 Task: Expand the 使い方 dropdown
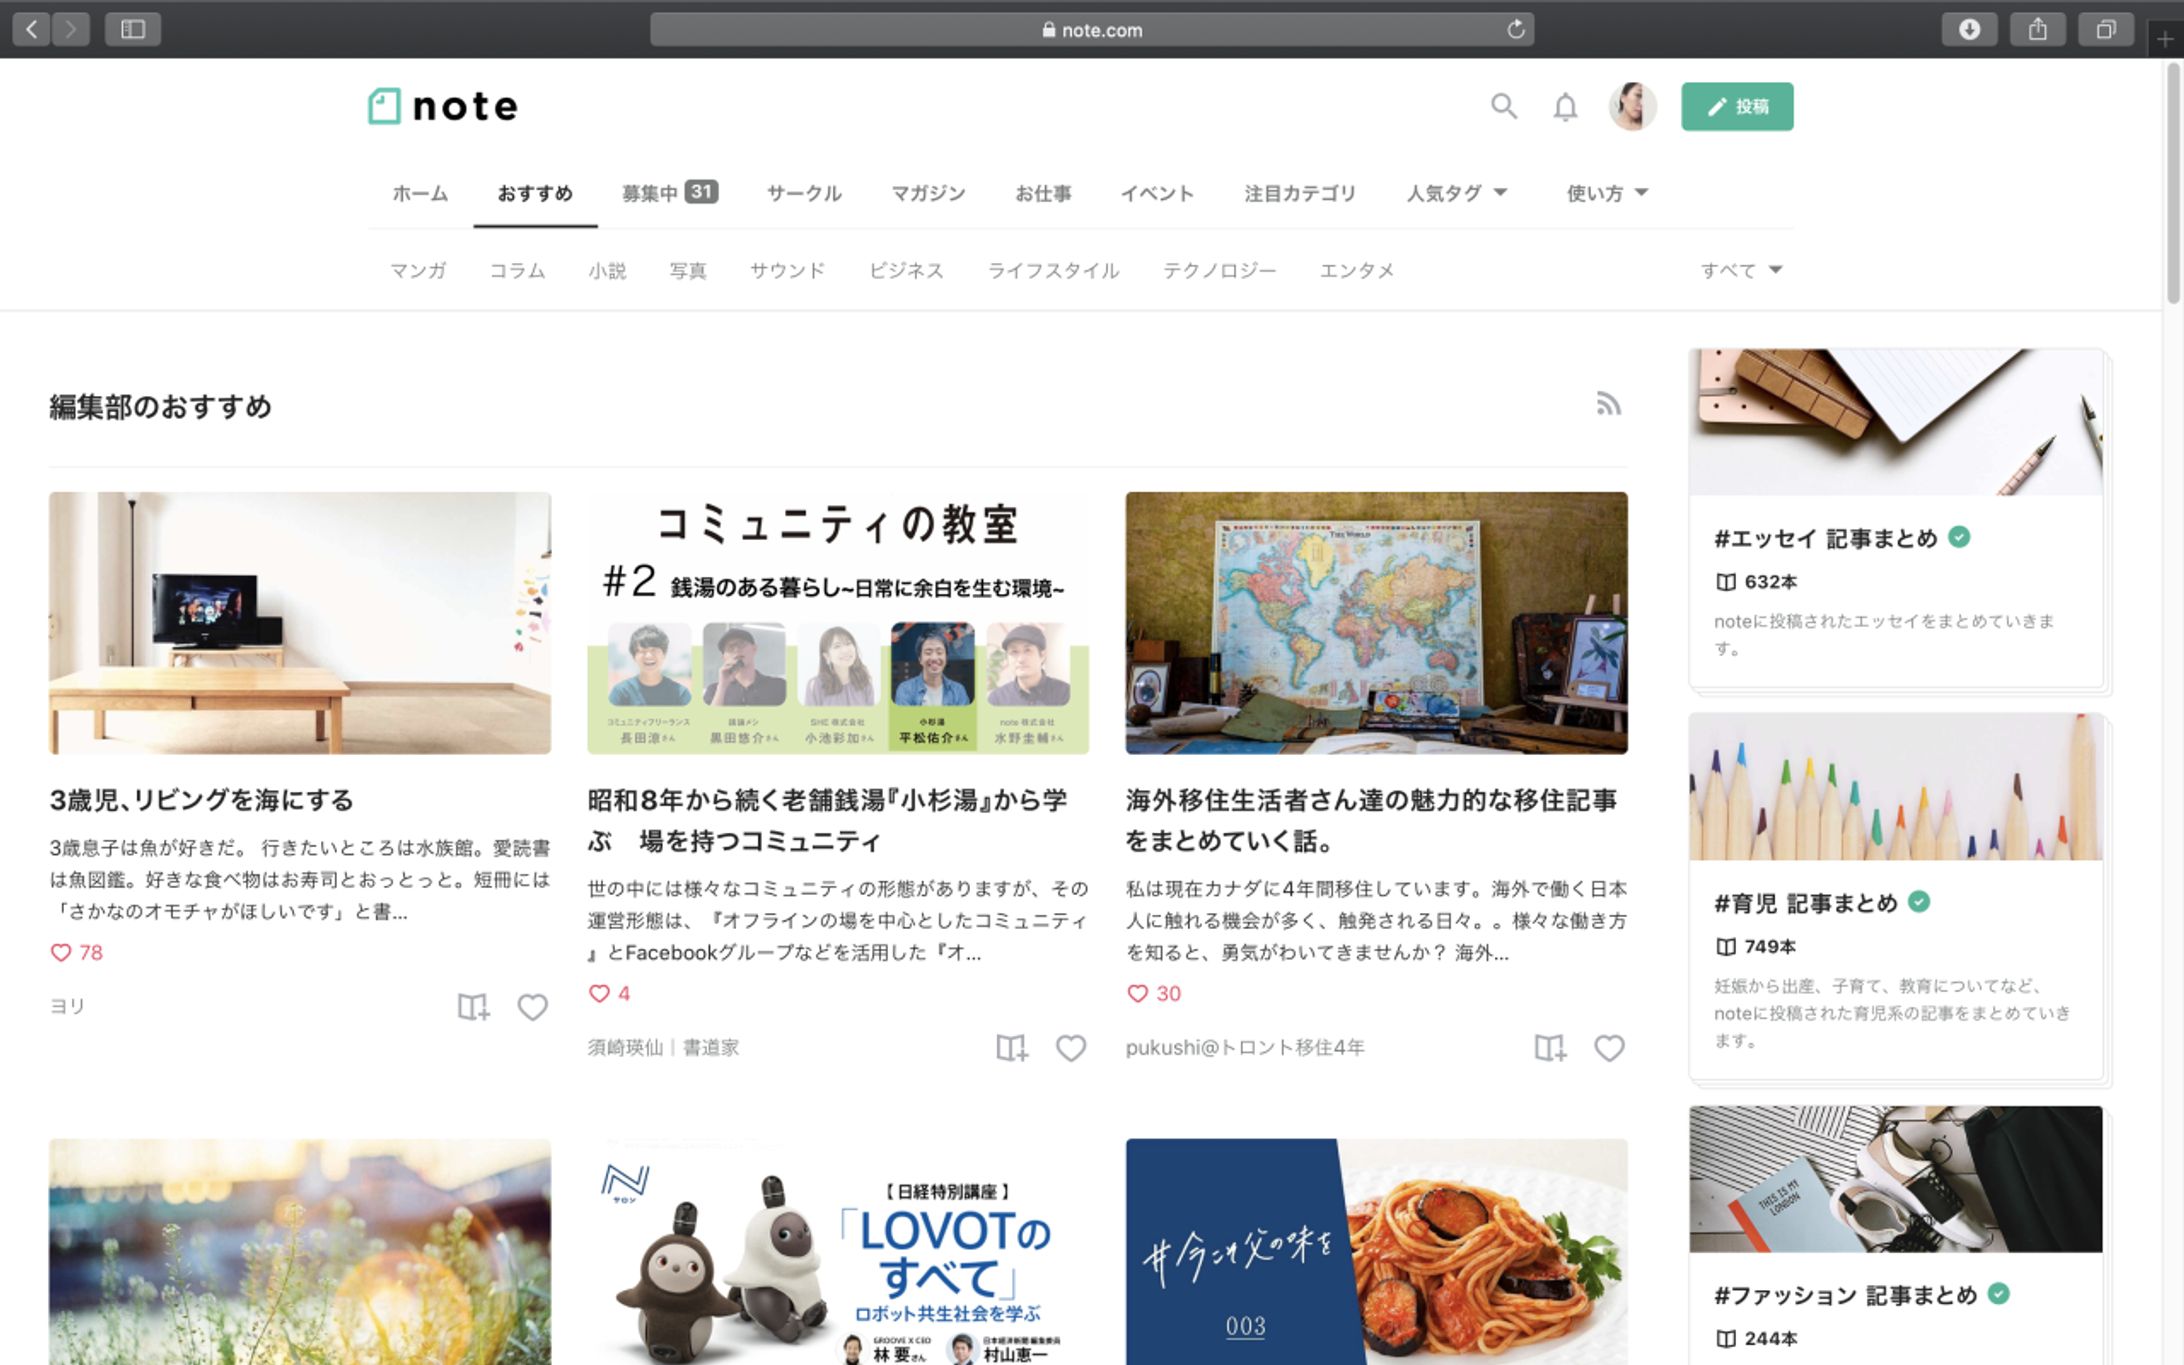tap(1607, 193)
